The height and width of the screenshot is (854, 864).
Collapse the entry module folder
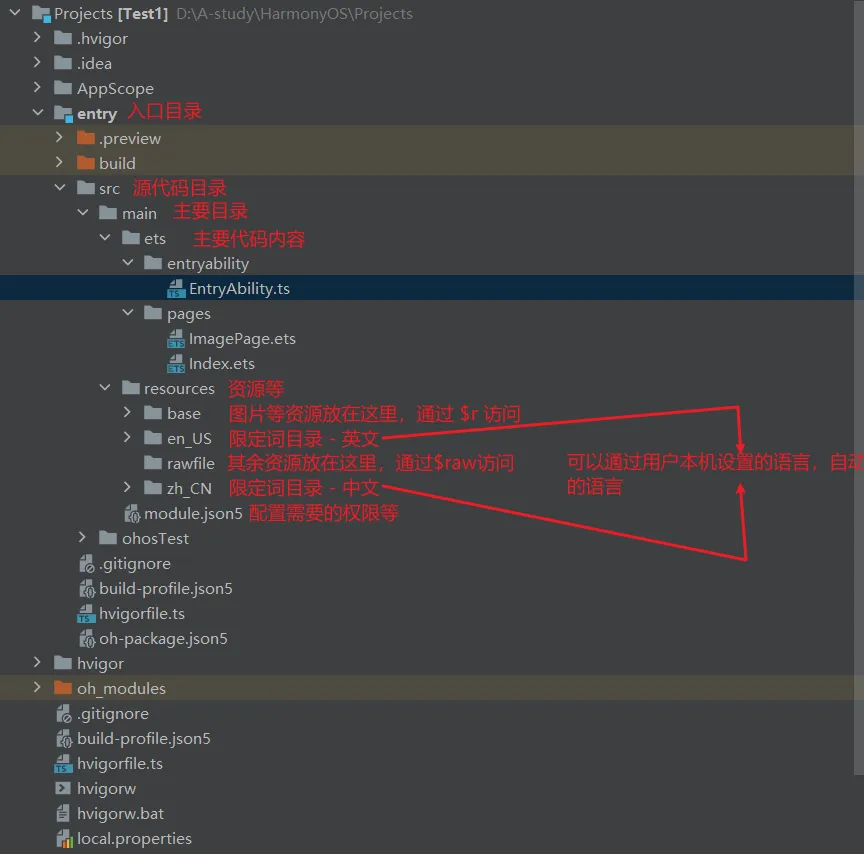tap(37, 114)
